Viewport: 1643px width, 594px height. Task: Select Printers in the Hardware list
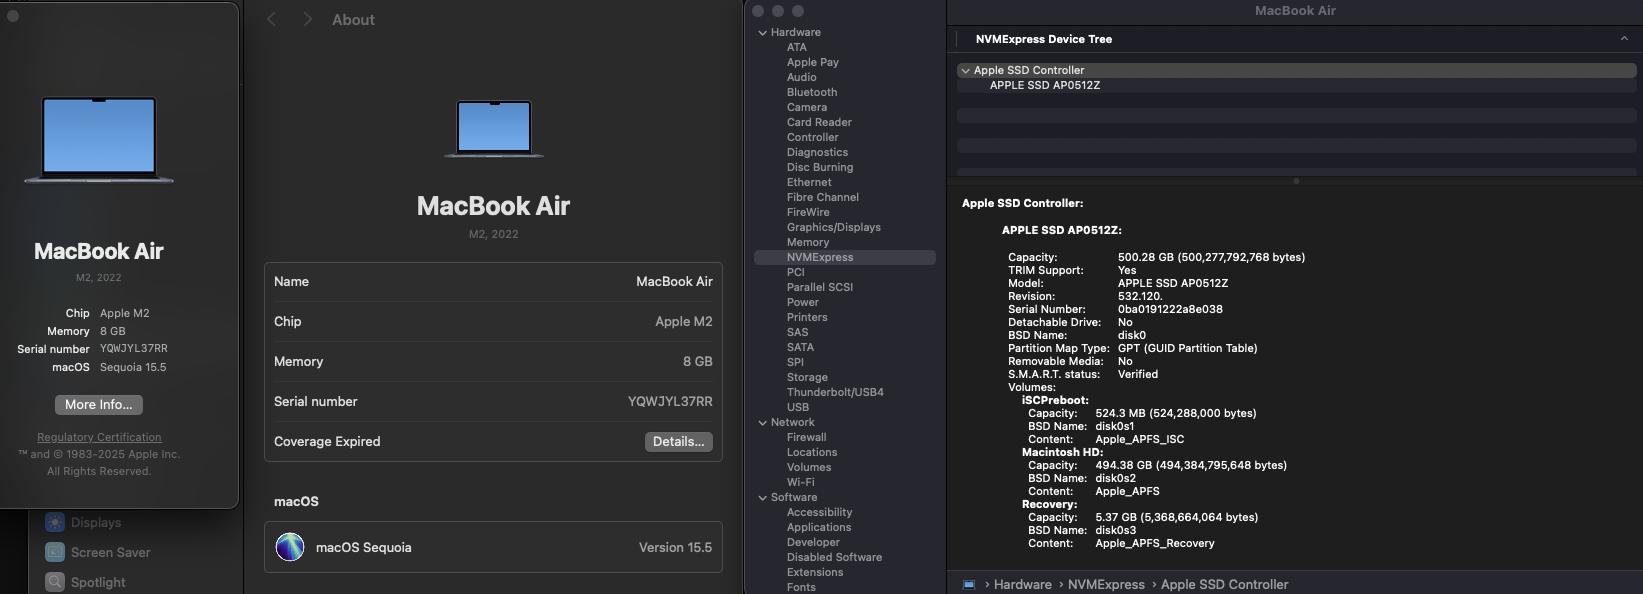807,317
